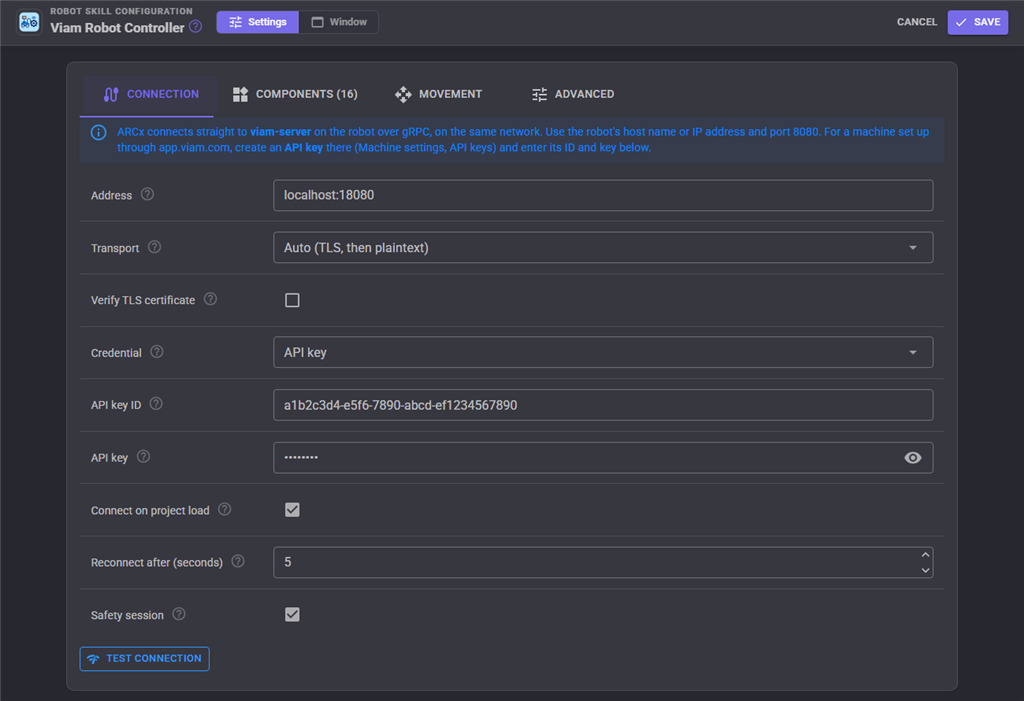Viewport: 1024px width, 701px height.
Task: Click into the Address input field
Action: 603,195
